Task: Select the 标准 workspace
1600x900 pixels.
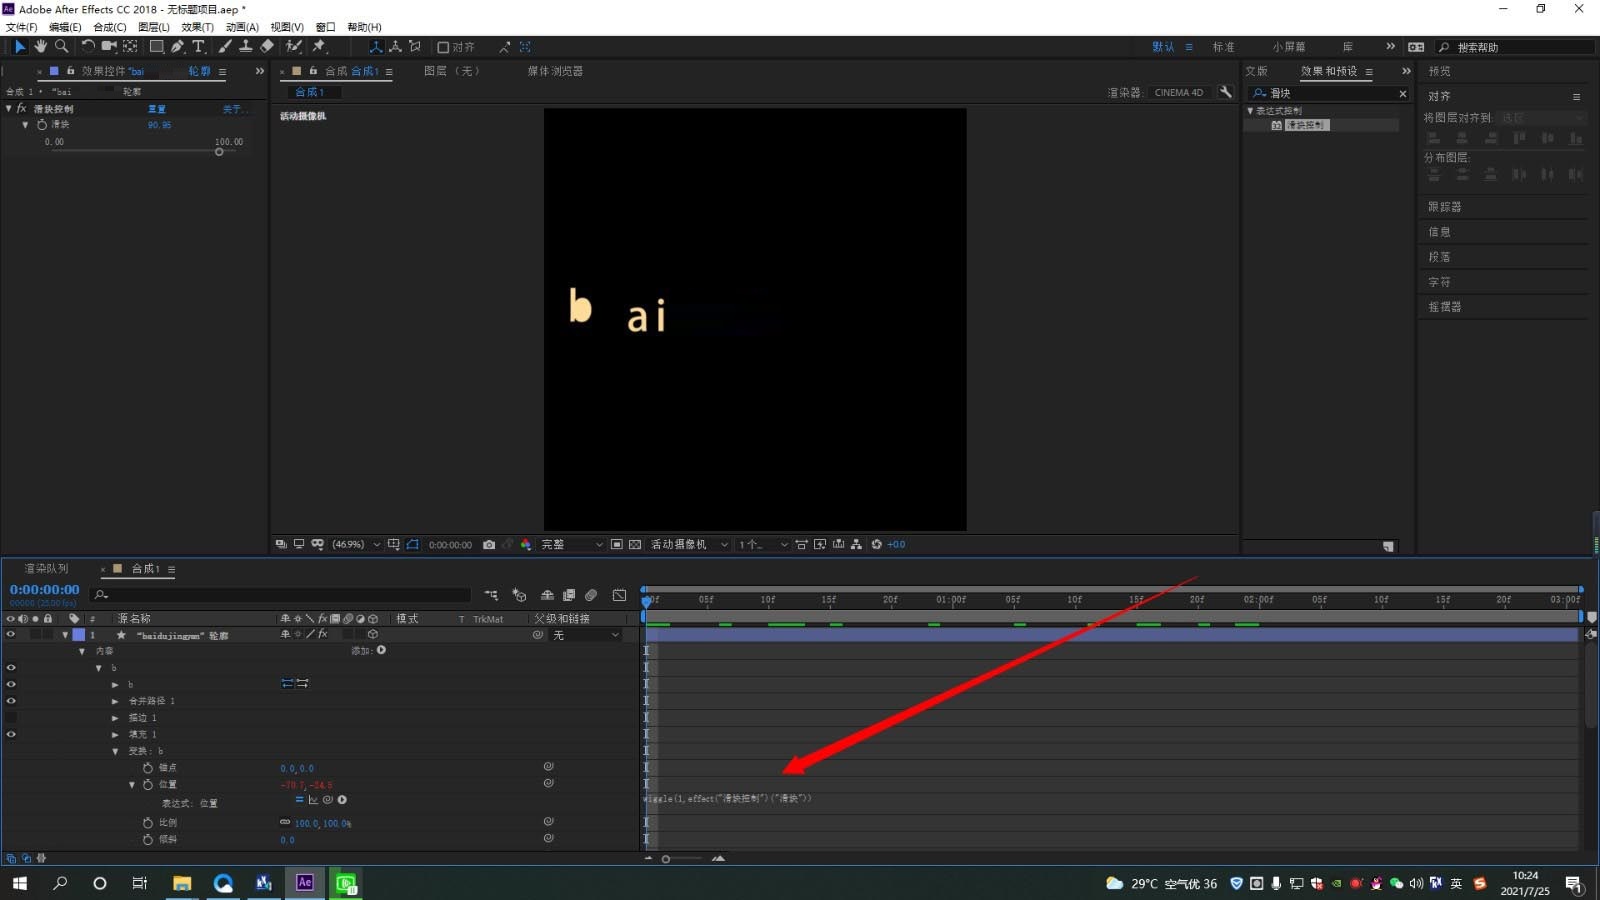Action: click(x=1223, y=47)
